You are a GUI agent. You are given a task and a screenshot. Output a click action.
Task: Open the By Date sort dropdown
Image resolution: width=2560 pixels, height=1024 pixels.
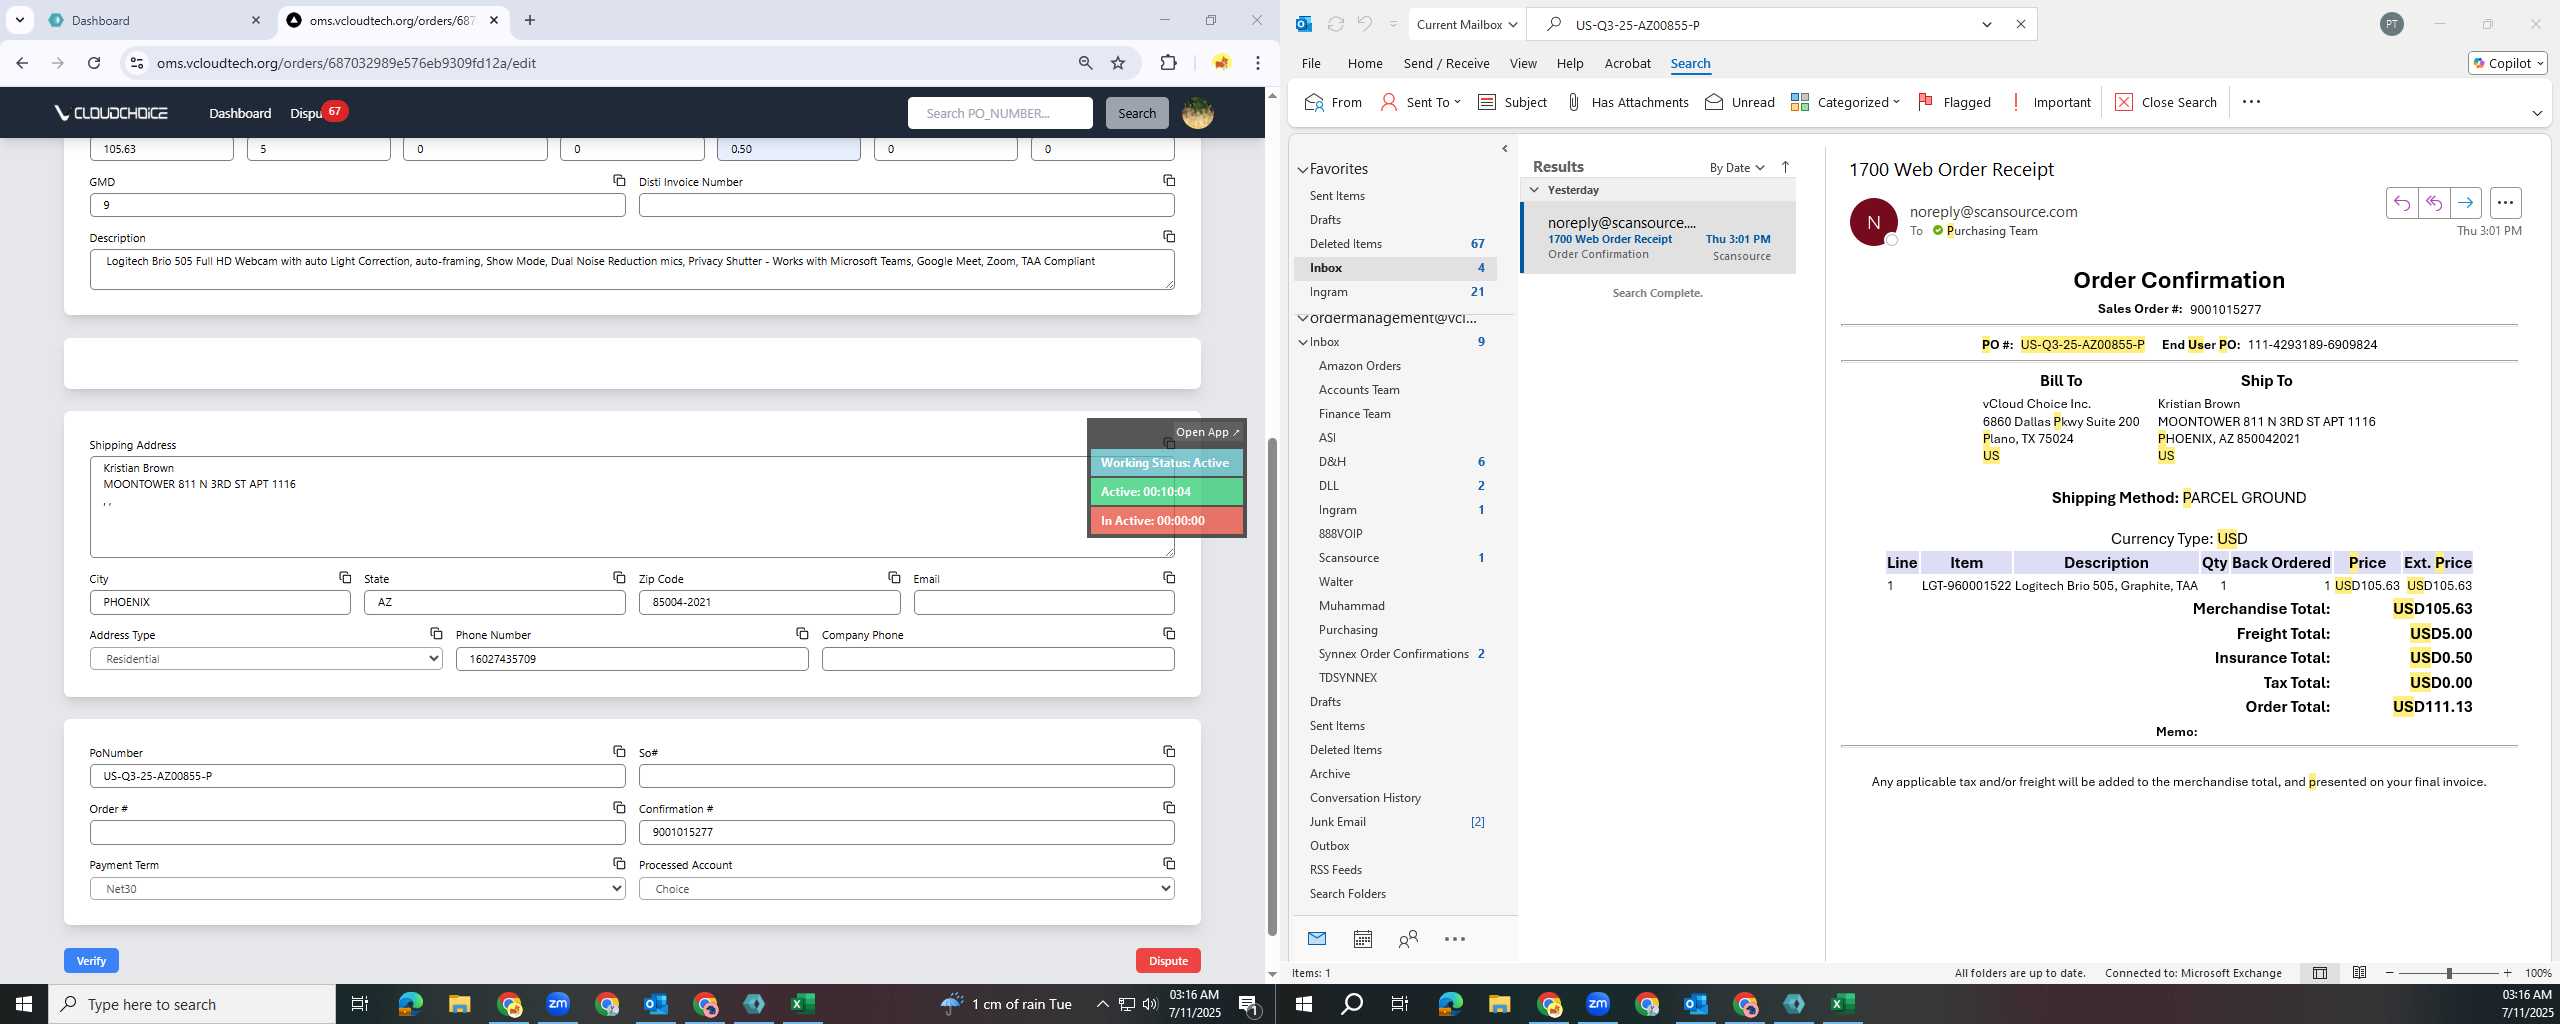[x=1737, y=167]
